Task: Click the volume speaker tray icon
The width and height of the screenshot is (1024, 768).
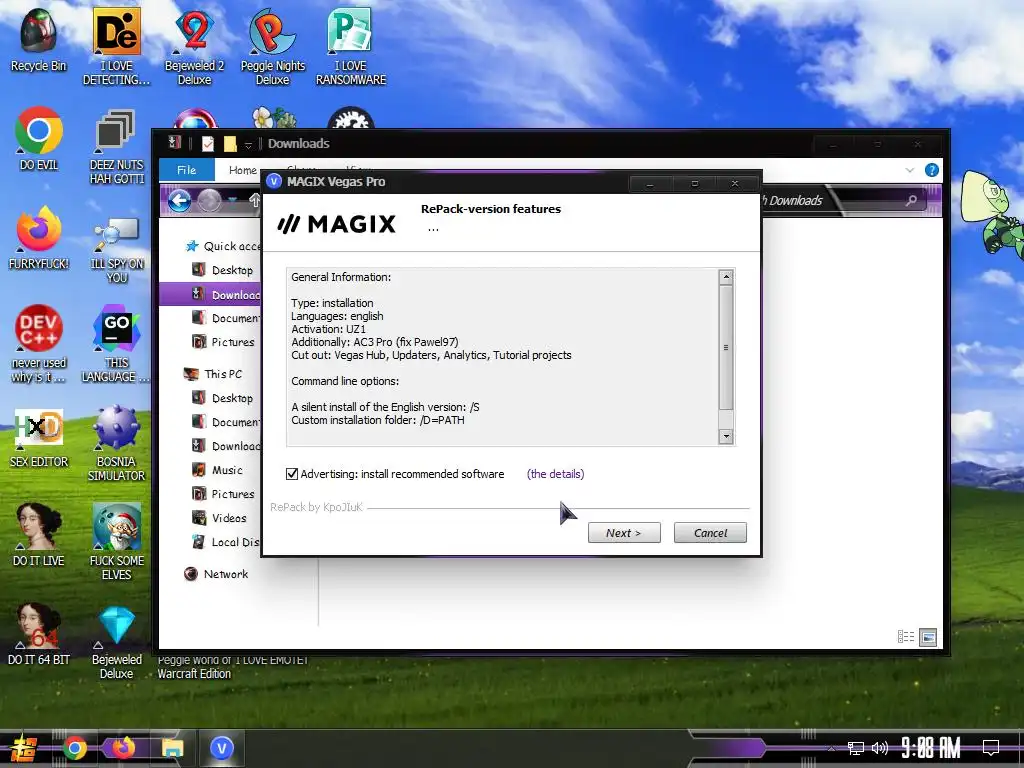Action: coord(880,748)
